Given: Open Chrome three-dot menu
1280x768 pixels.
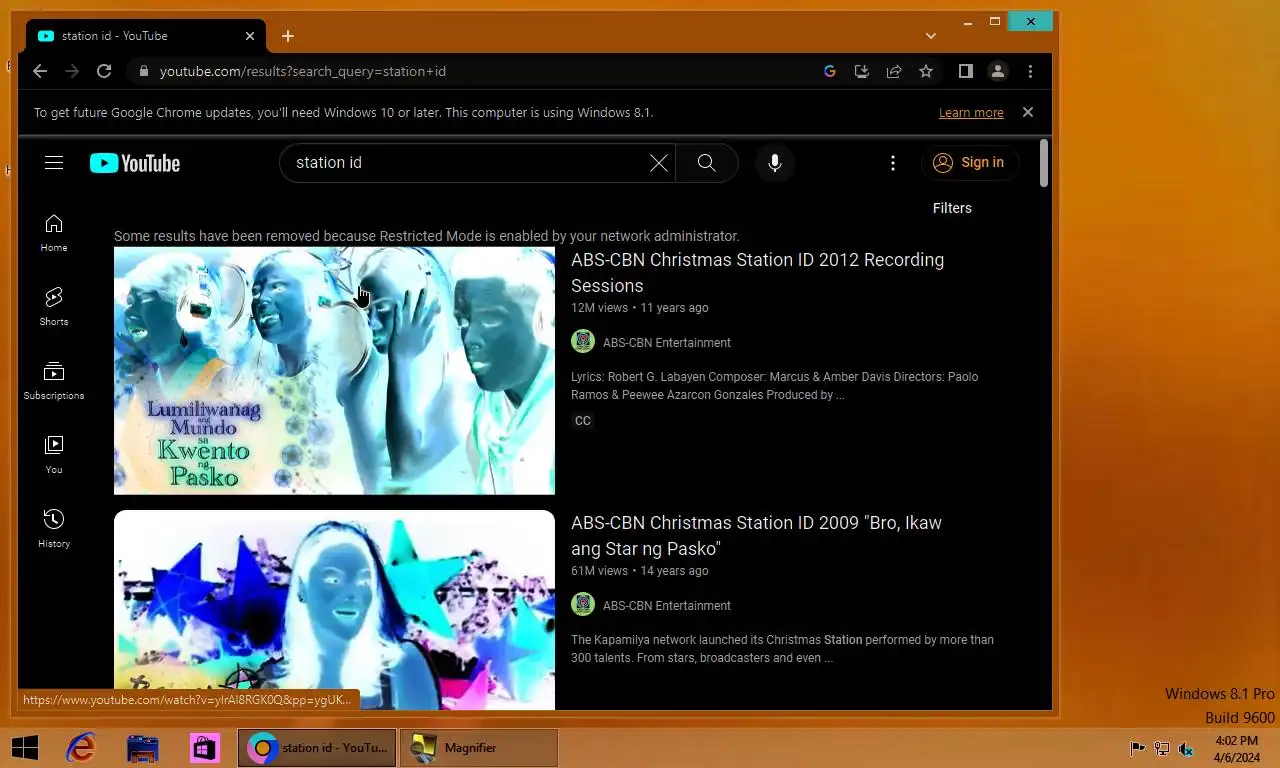Looking at the screenshot, I should pyautogui.click(x=1030, y=71).
